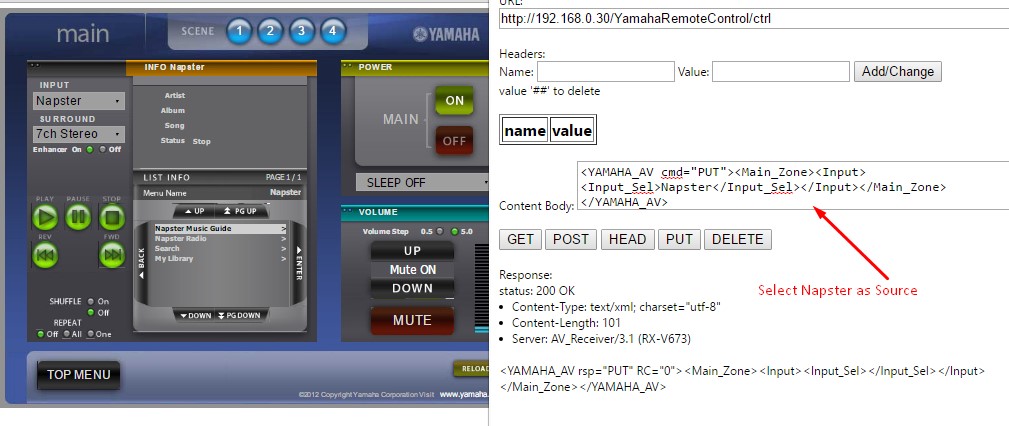
Task: Open Napster Radio entry
Action: 221,239
